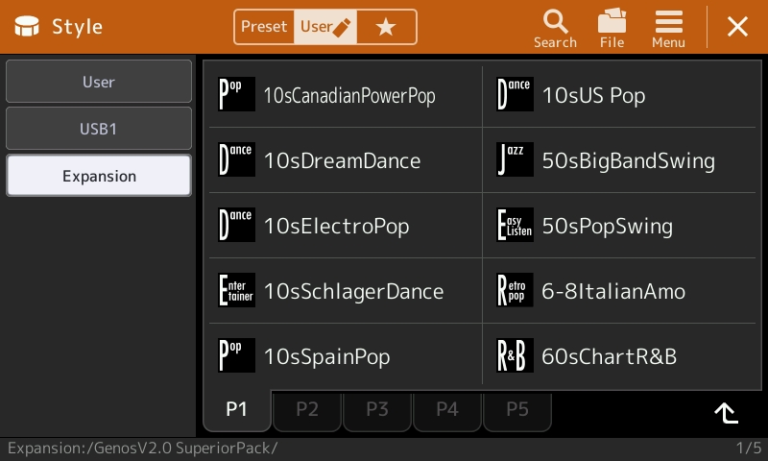Click the Pop icon beside 10sSpainPop

[236, 355]
